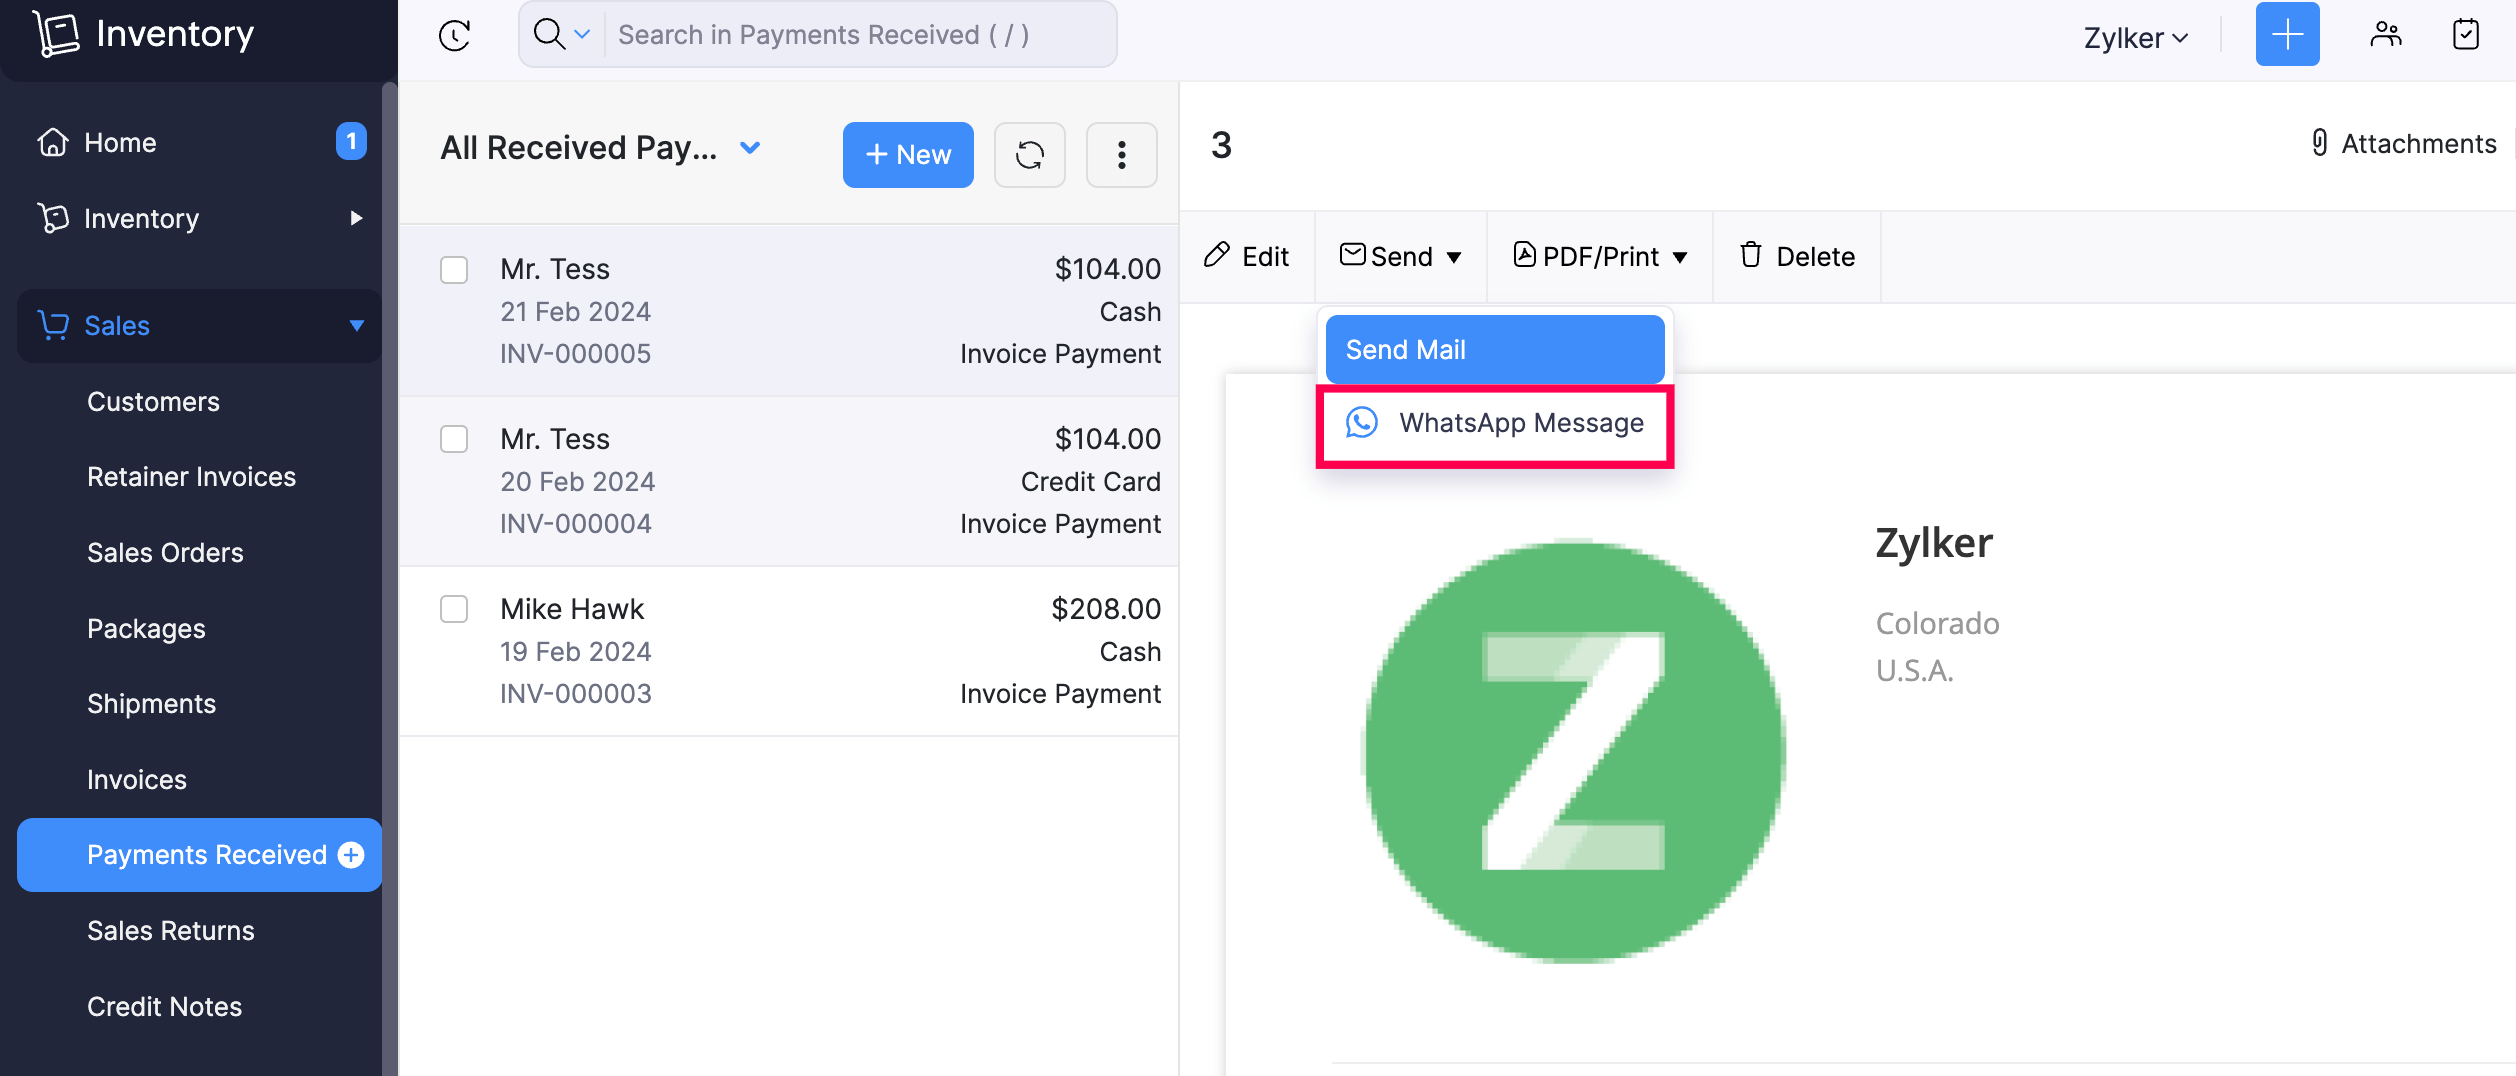Select the checkbox for Mr. Tess 21 Feb payment

(454, 270)
